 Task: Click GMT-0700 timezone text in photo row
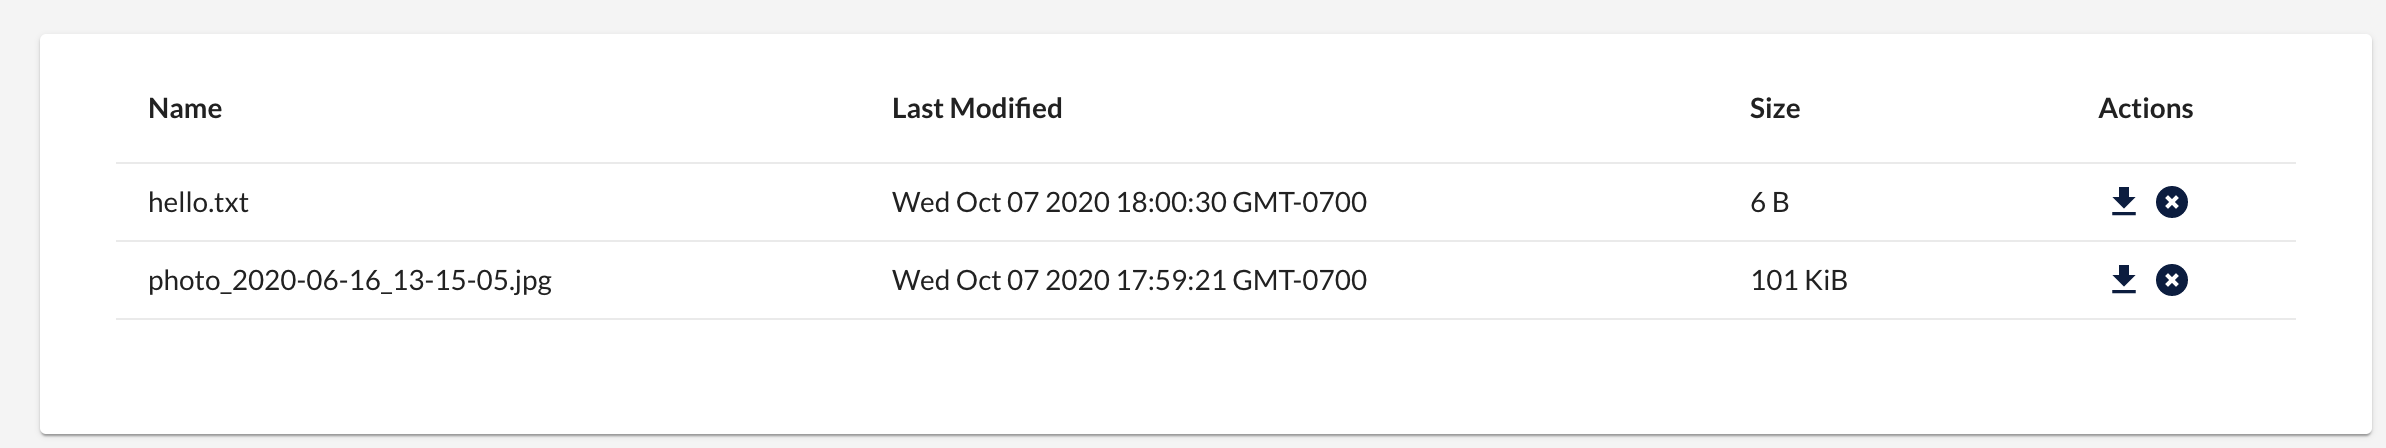click(1299, 280)
